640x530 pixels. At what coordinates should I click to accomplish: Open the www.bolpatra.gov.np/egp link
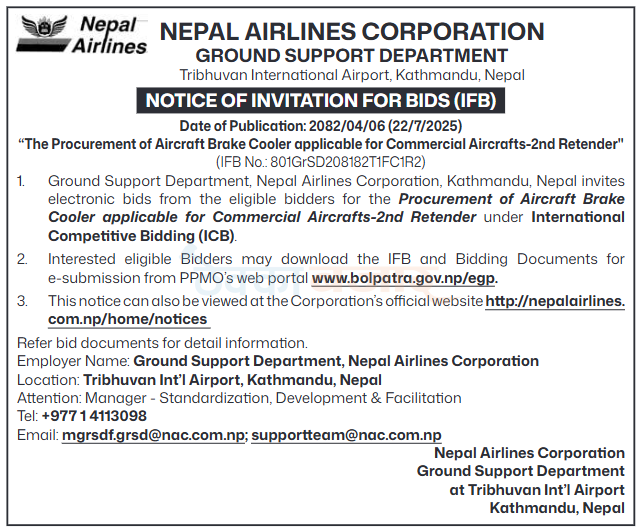pos(404,277)
